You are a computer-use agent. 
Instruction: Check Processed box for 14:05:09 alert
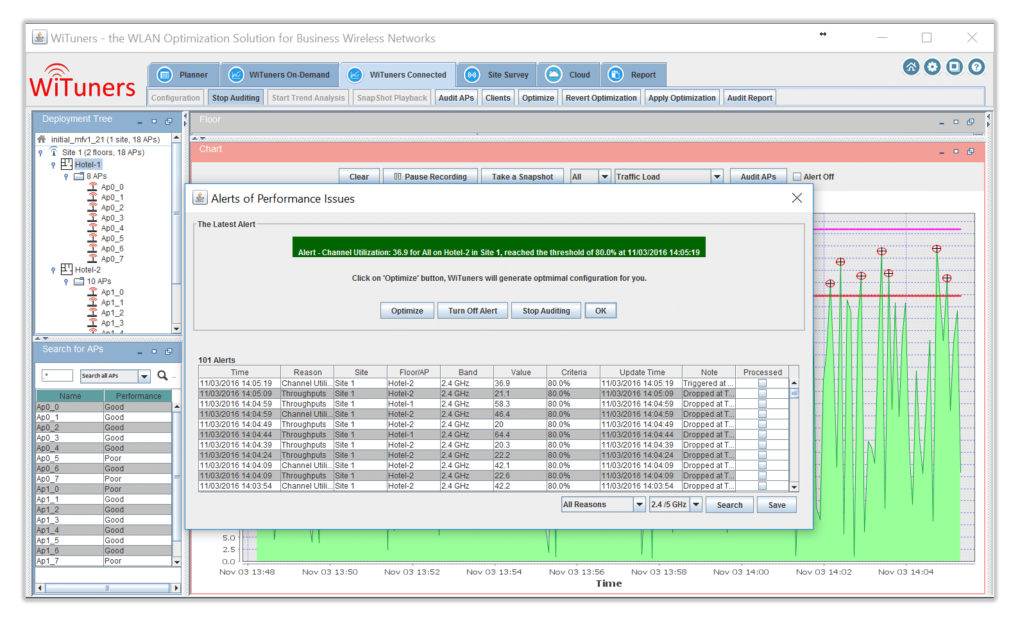pos(762,394)
